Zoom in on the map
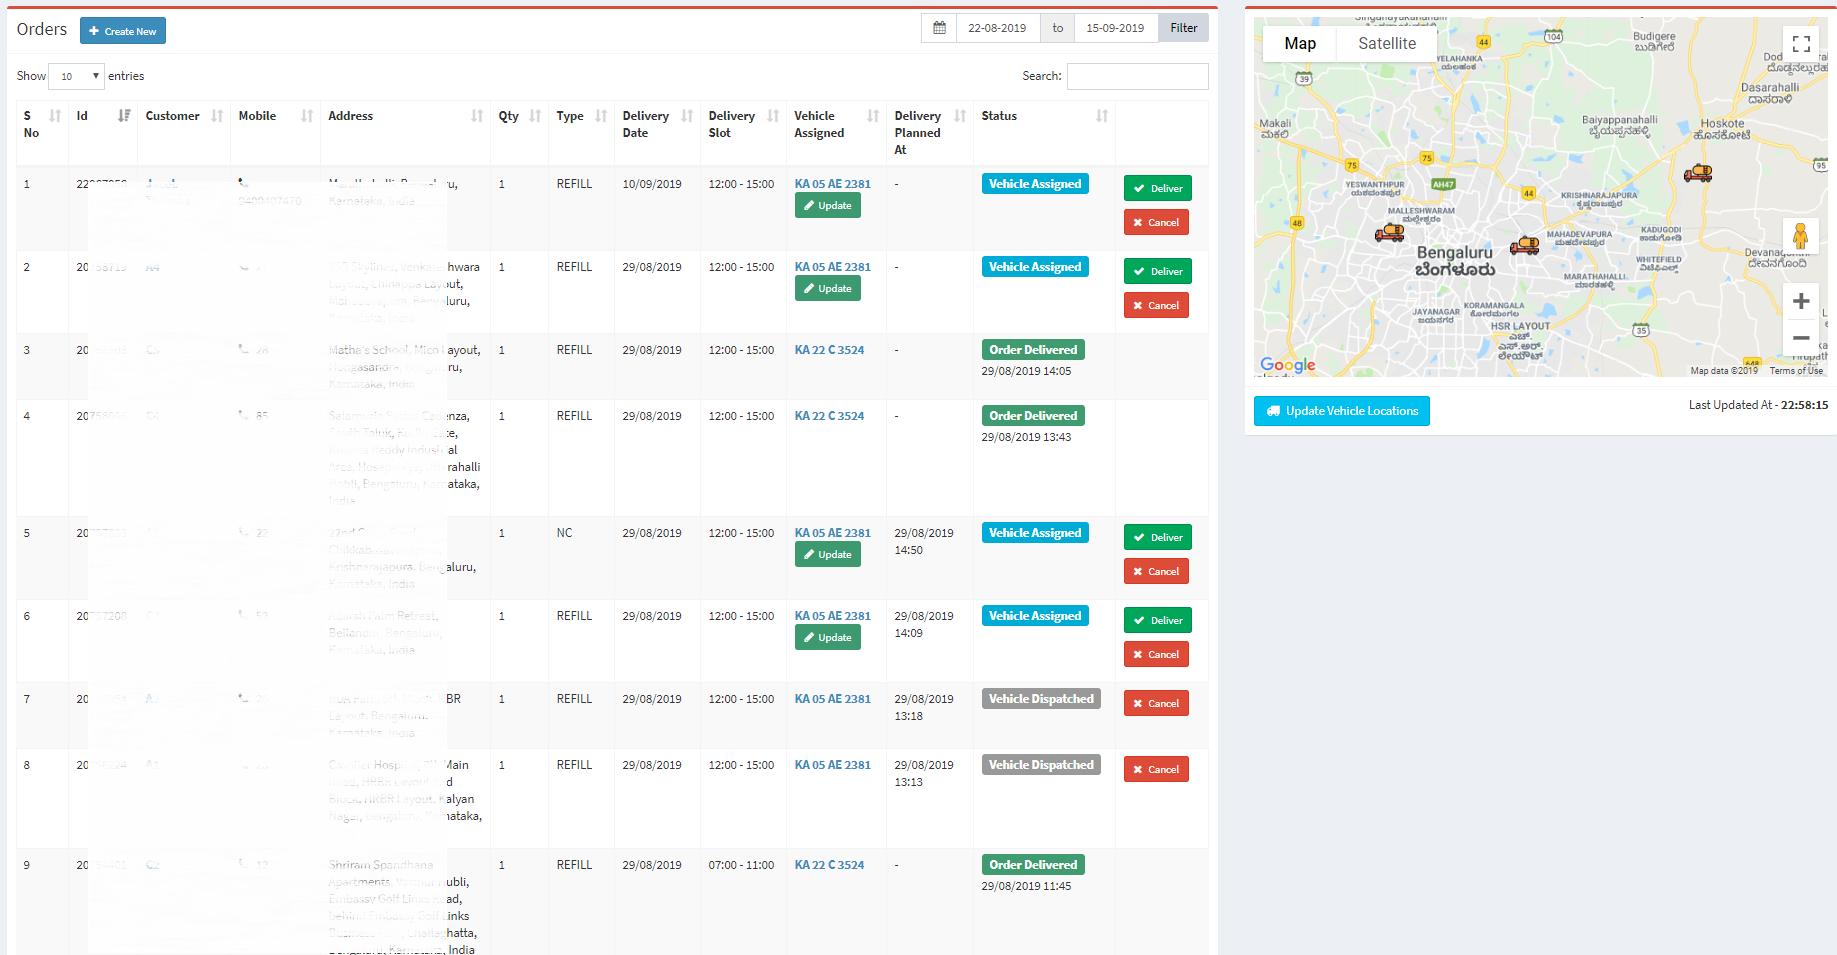1837x955 pixels. point(1801,301)
